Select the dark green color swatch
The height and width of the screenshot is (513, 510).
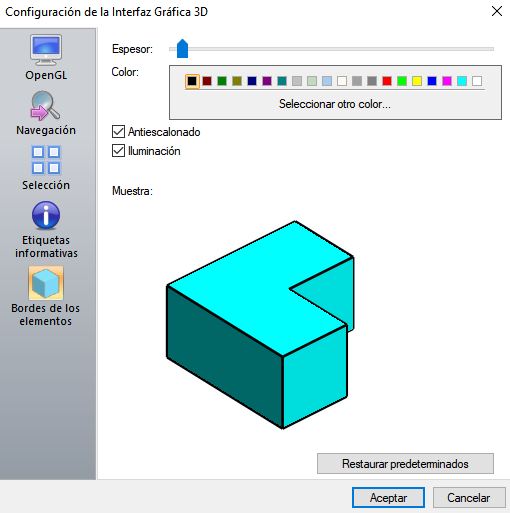pyautogui.click(x=222, y=81)
